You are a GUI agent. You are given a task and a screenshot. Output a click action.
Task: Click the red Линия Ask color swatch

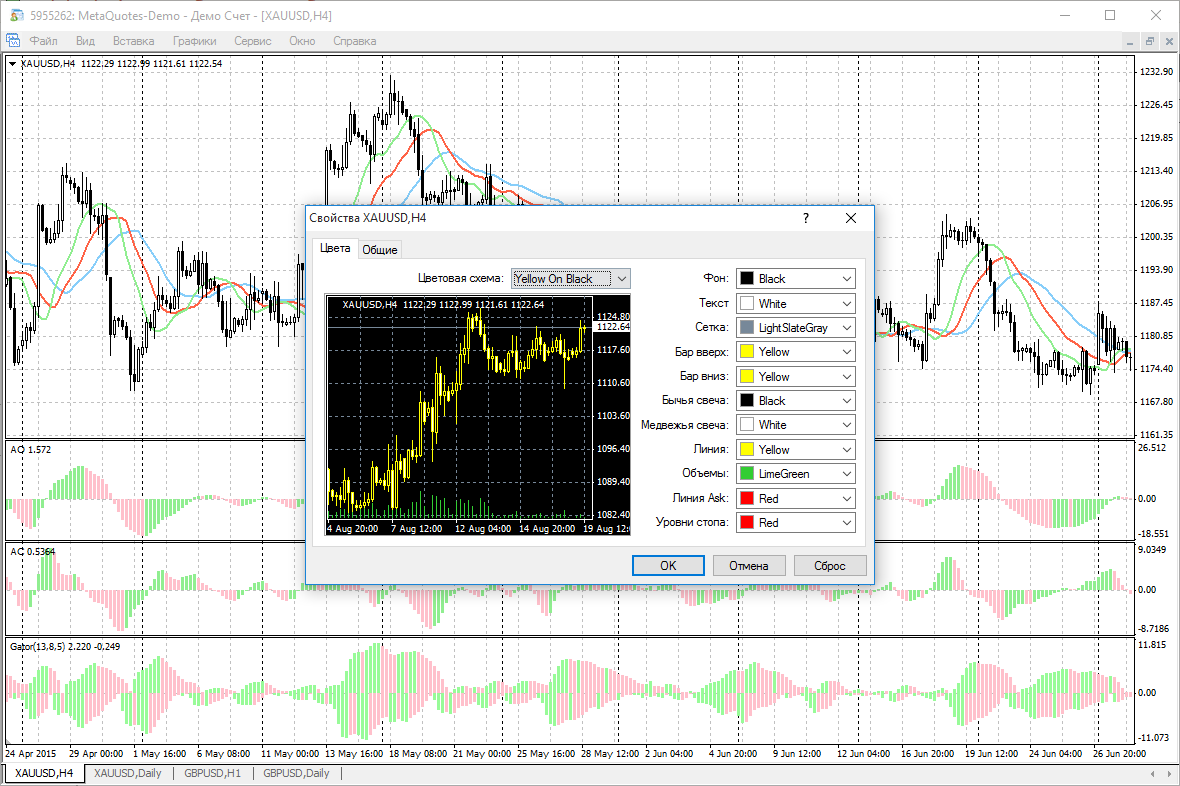coord(746,498)
